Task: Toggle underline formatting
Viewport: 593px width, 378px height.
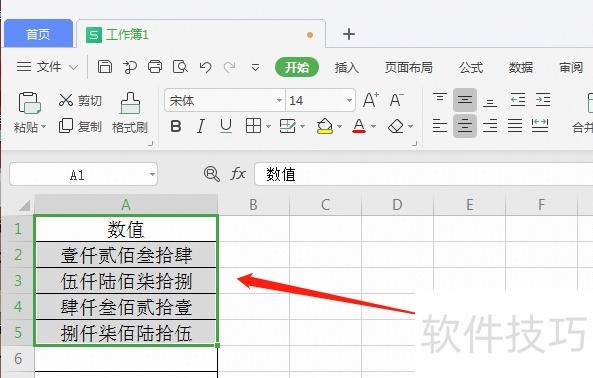Action: (x=226, y=126)
